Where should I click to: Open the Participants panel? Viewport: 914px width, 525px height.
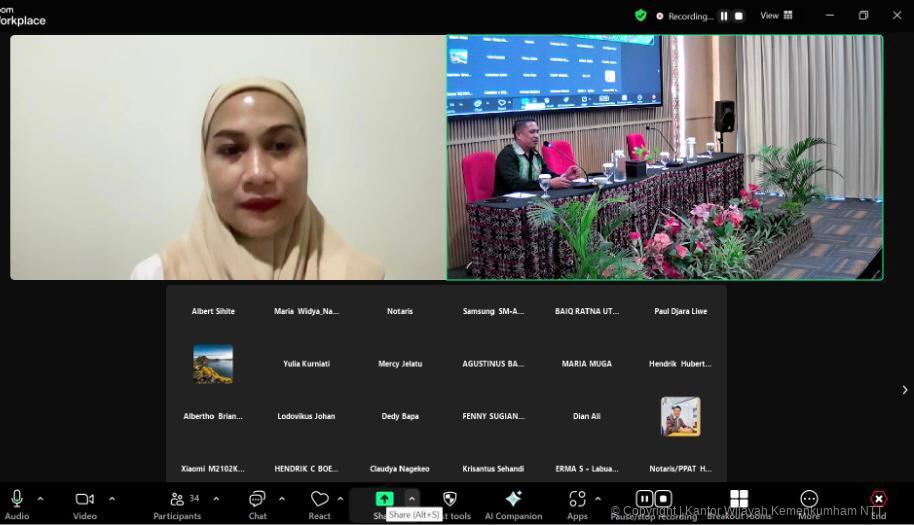click(x=177, y=499)
